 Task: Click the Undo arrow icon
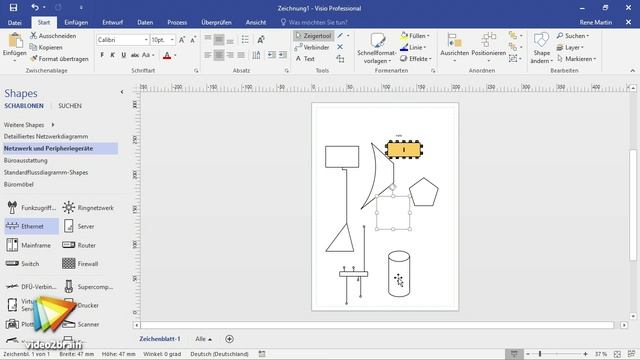(x=35, y=7)
